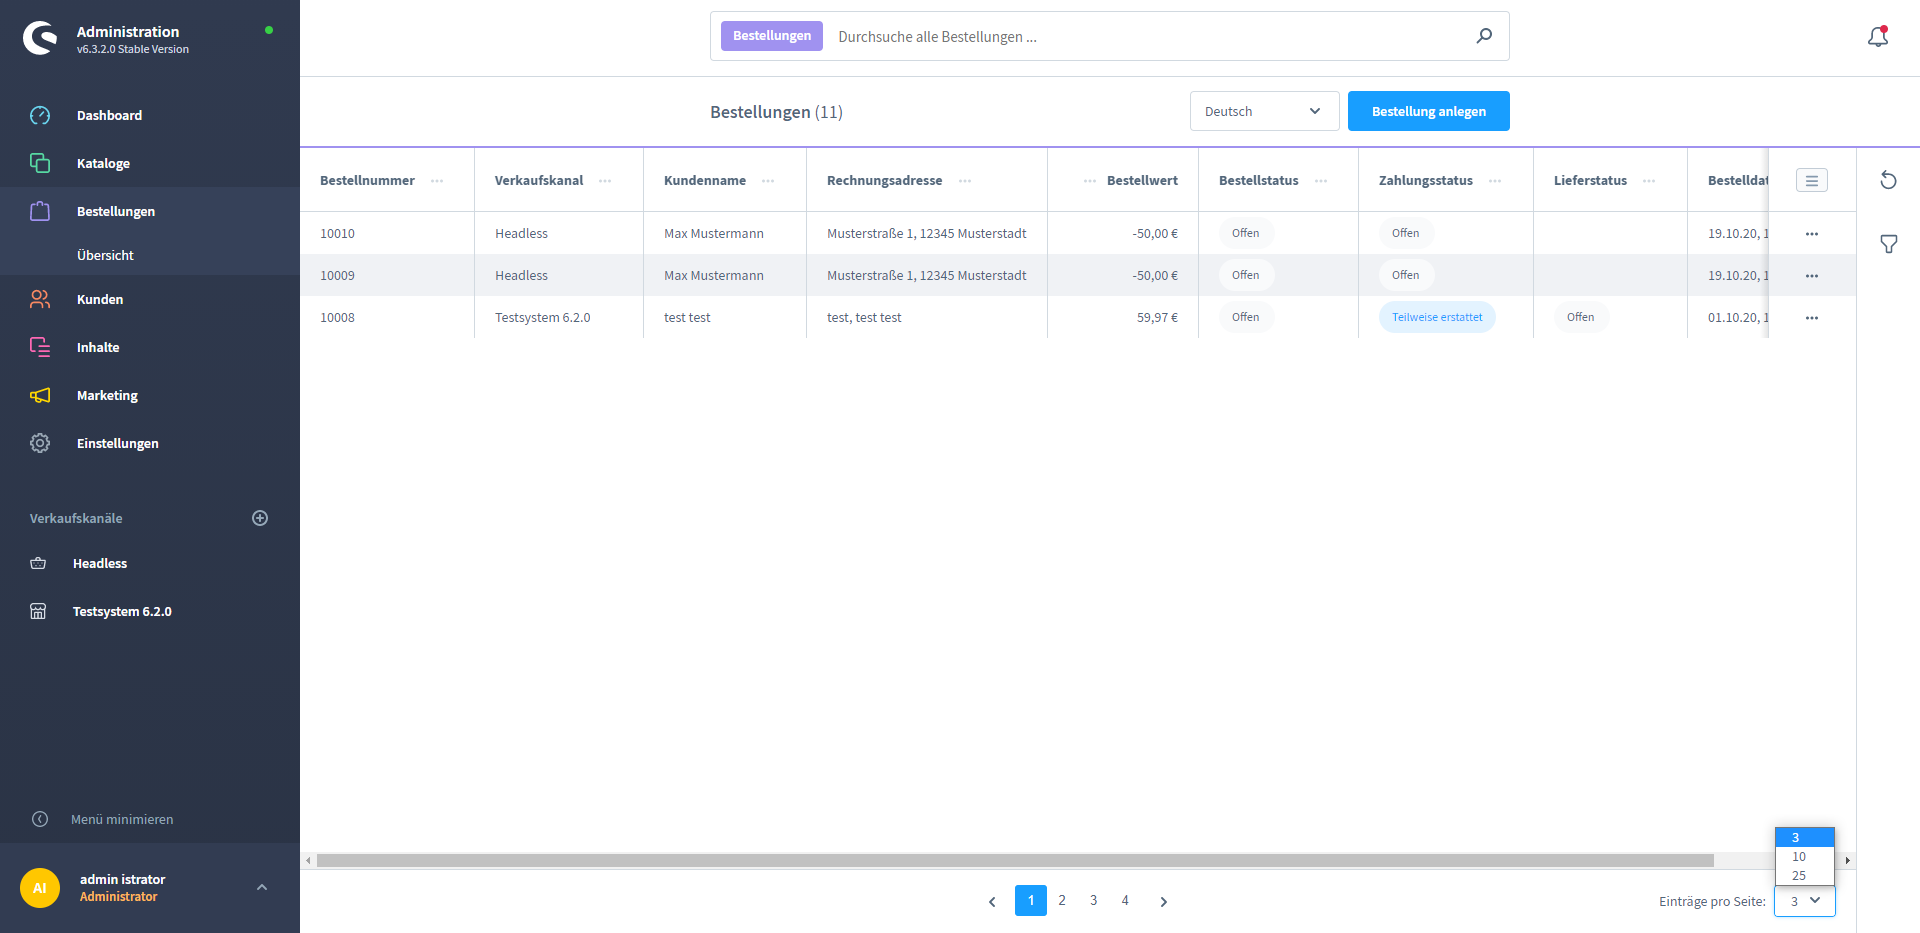Add a new Verkaufskanal with plus icon
The image size is (1920, 933).
pos(260,518)
